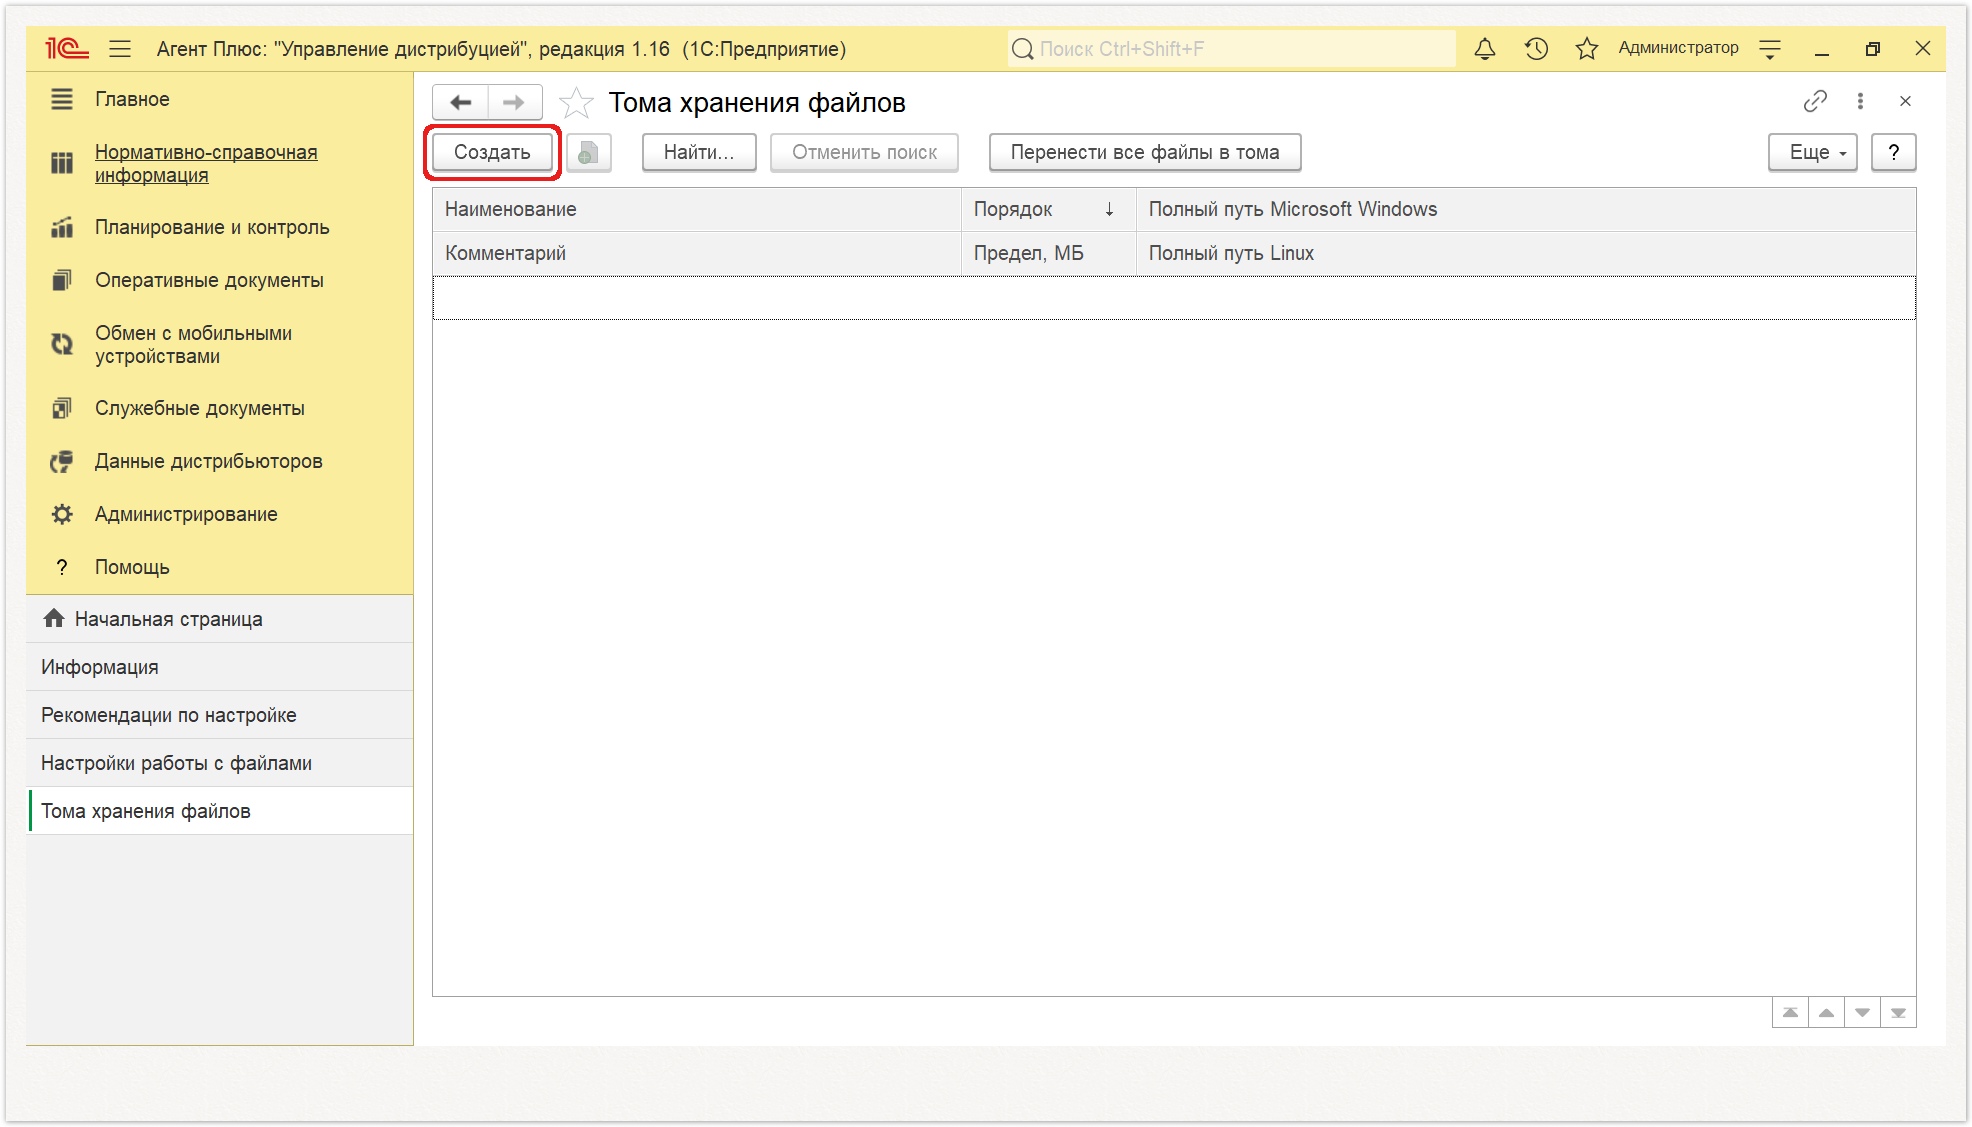Click the Предел, МБ column header
This screenshot has height=1127, width=1972.
click(1048, 253)
